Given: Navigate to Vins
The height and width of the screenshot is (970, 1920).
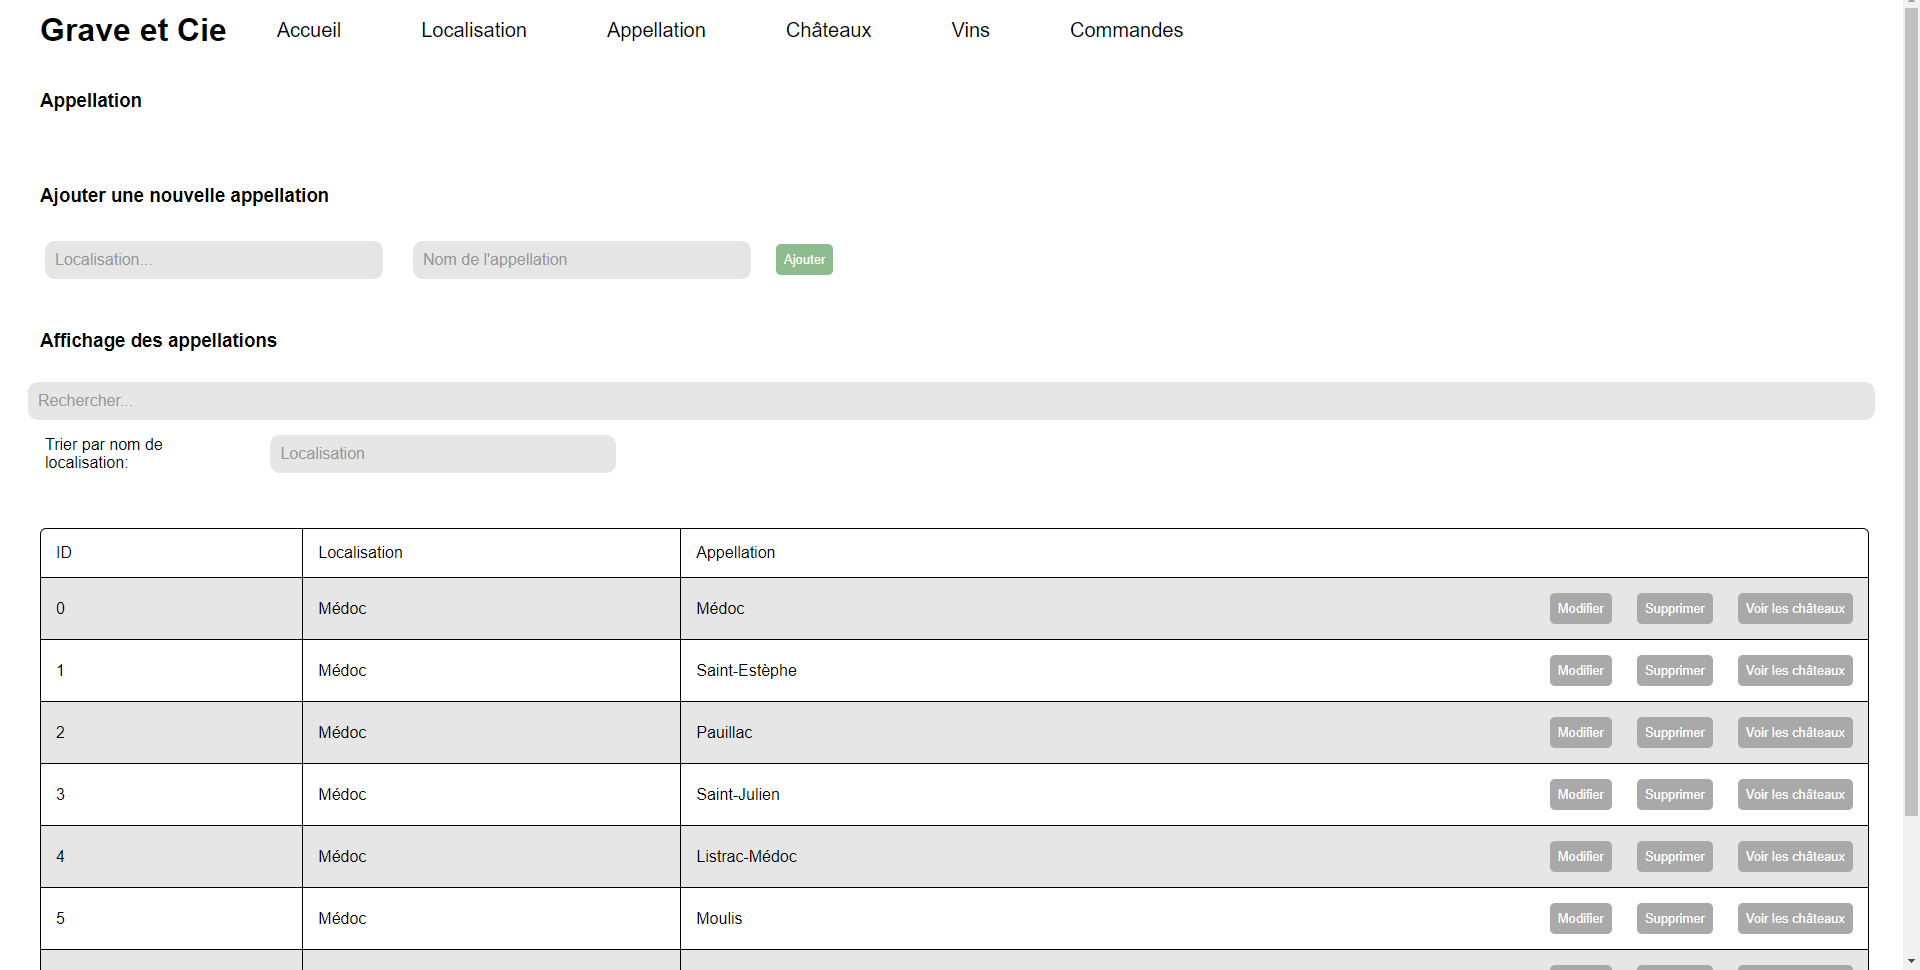Looking at the screenshot, I should pos(970,30).
